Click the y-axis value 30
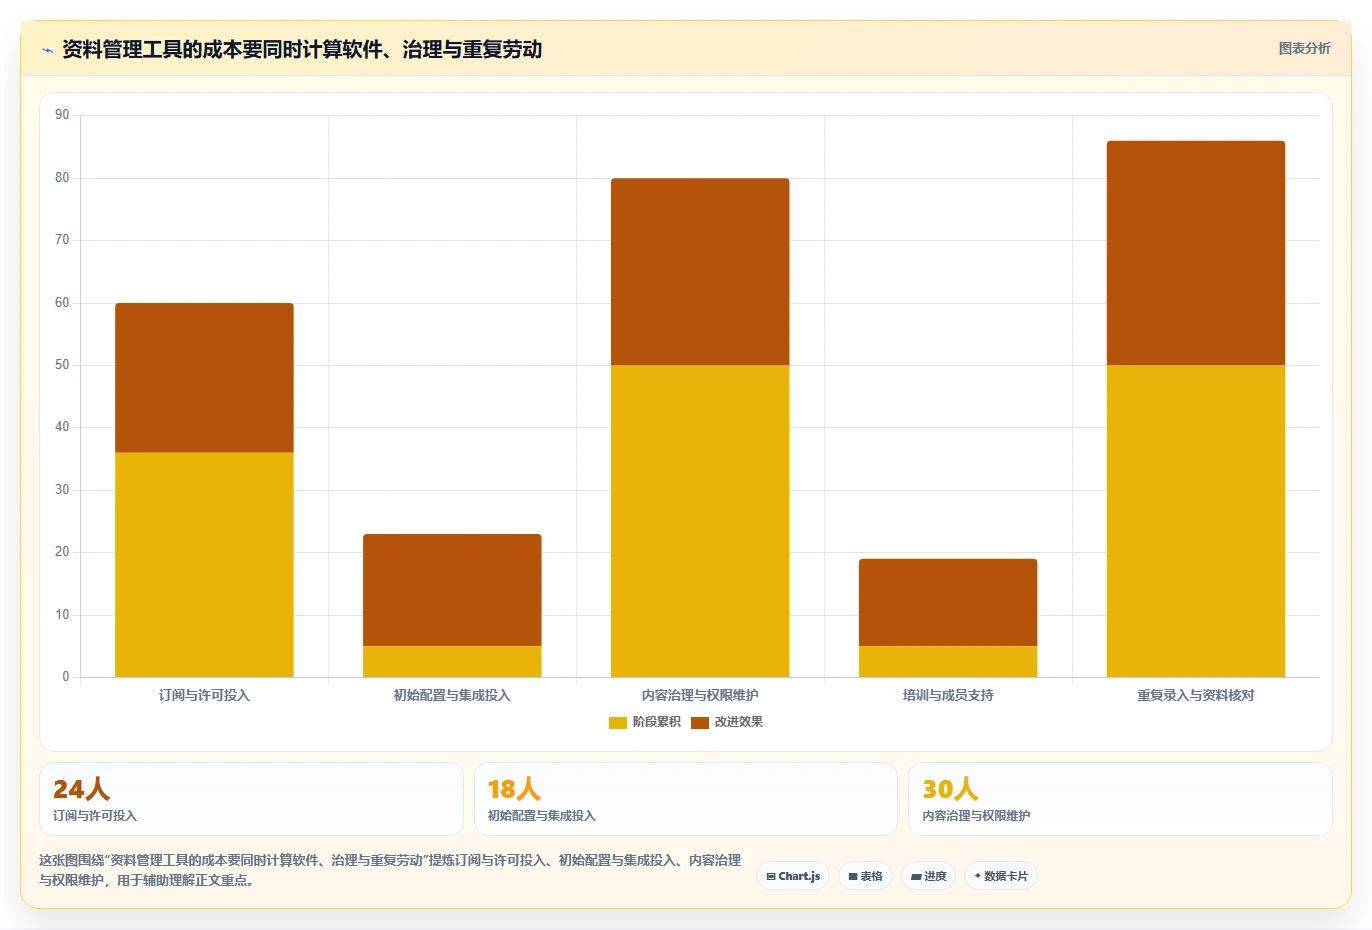 [x=62, y=490]
